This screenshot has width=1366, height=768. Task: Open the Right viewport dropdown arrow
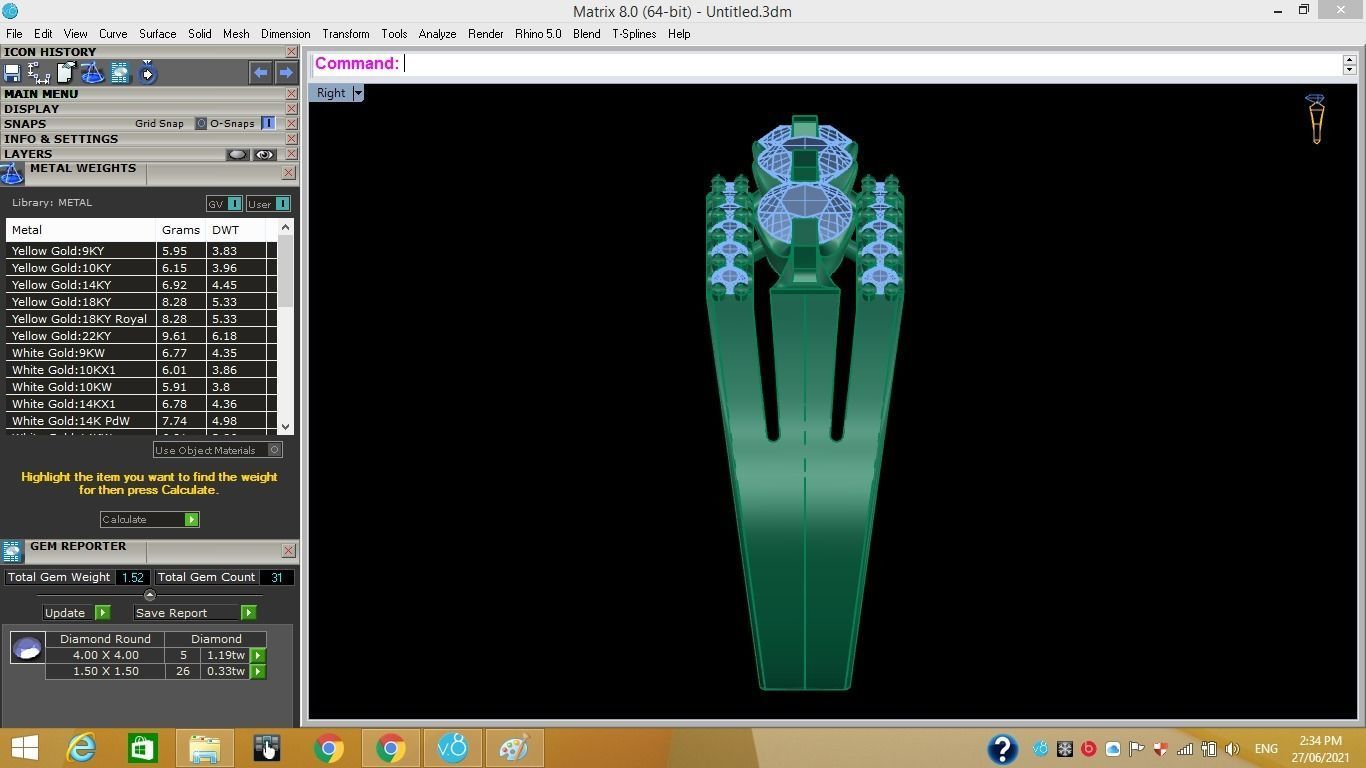358,93
